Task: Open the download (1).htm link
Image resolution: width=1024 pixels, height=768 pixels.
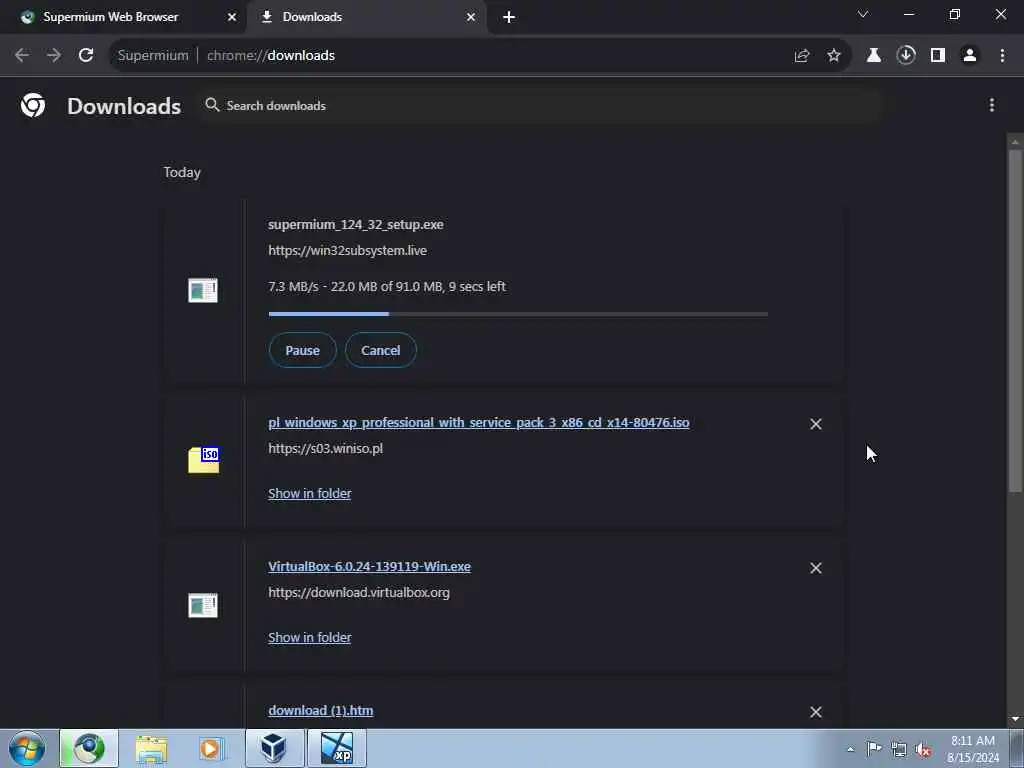Action: pyautogui.click(x=321, y=711)
